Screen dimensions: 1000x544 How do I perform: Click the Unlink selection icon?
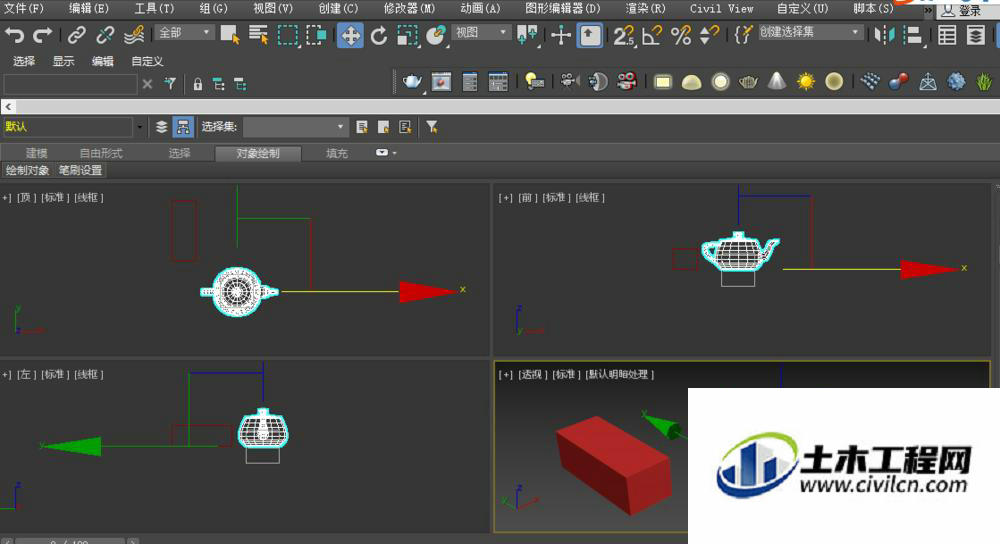click(105, 35)
